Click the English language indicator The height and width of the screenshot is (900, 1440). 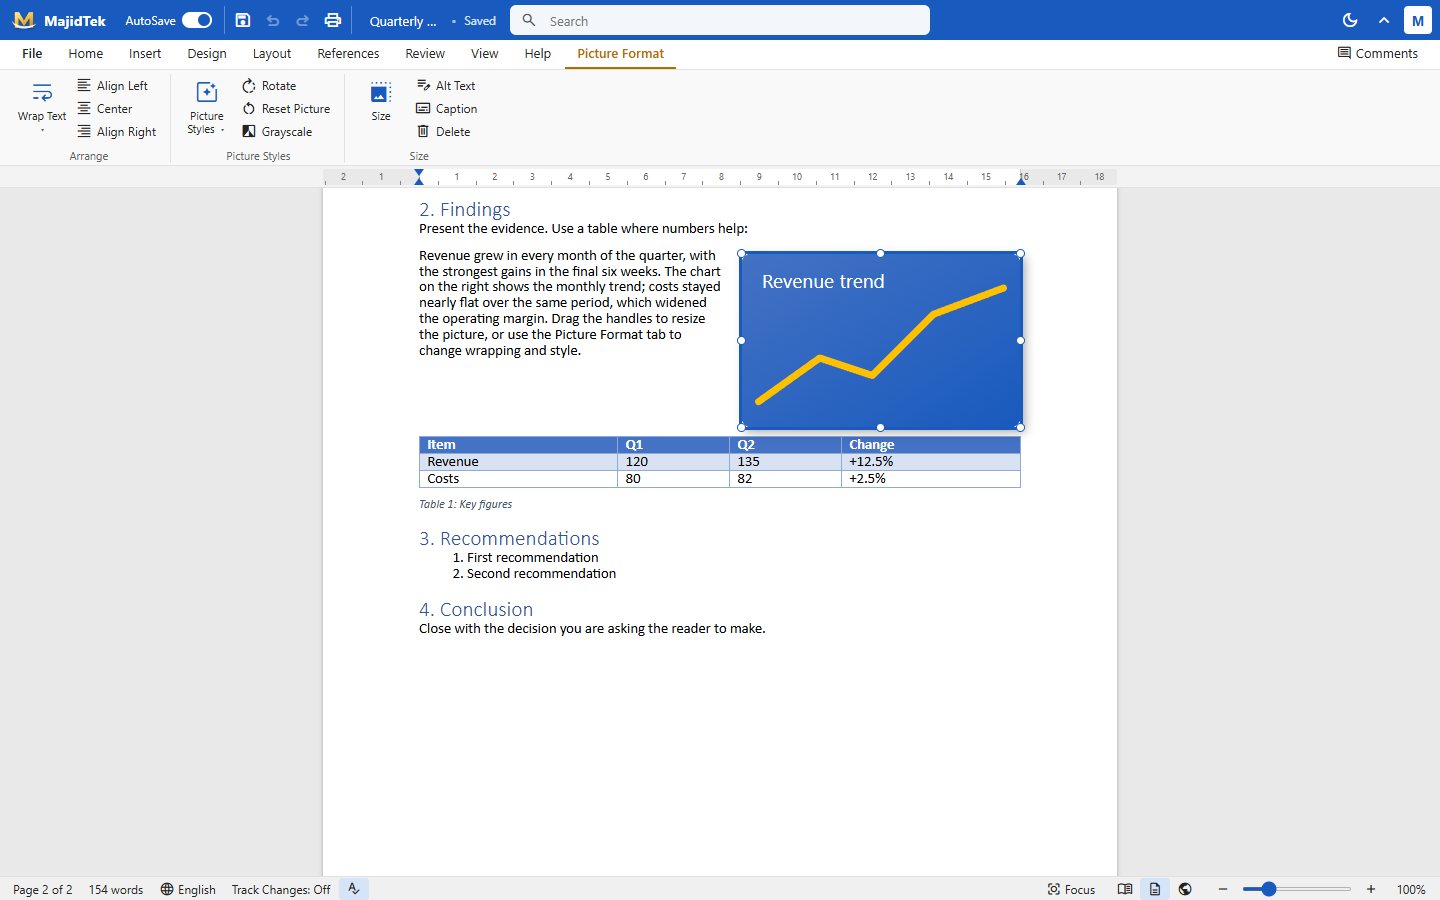click(x=188, y=890)
